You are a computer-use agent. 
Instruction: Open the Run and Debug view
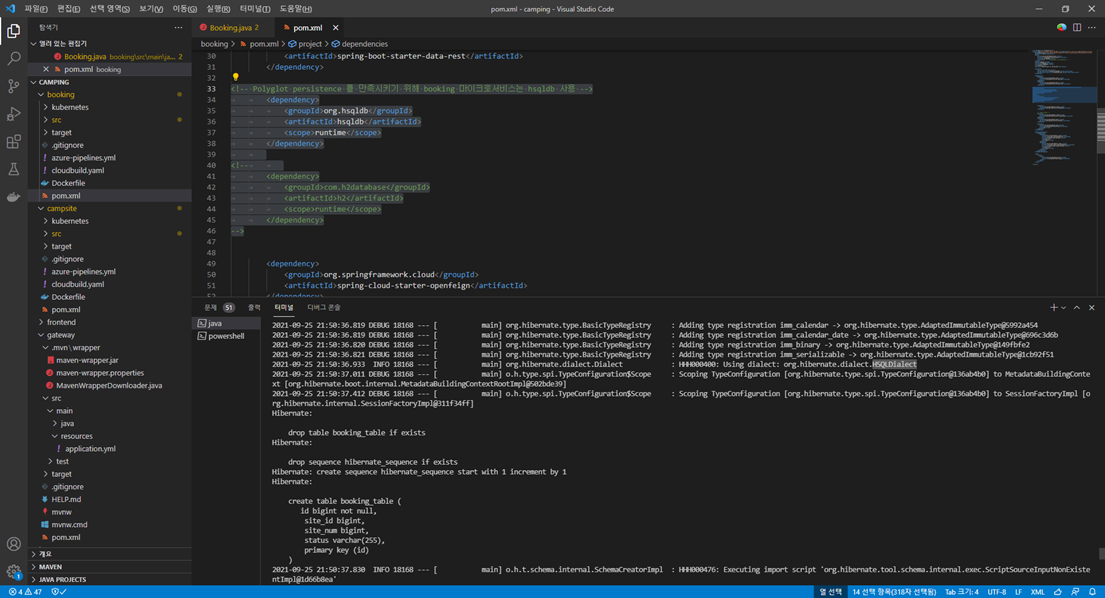[x=13, y=114]
